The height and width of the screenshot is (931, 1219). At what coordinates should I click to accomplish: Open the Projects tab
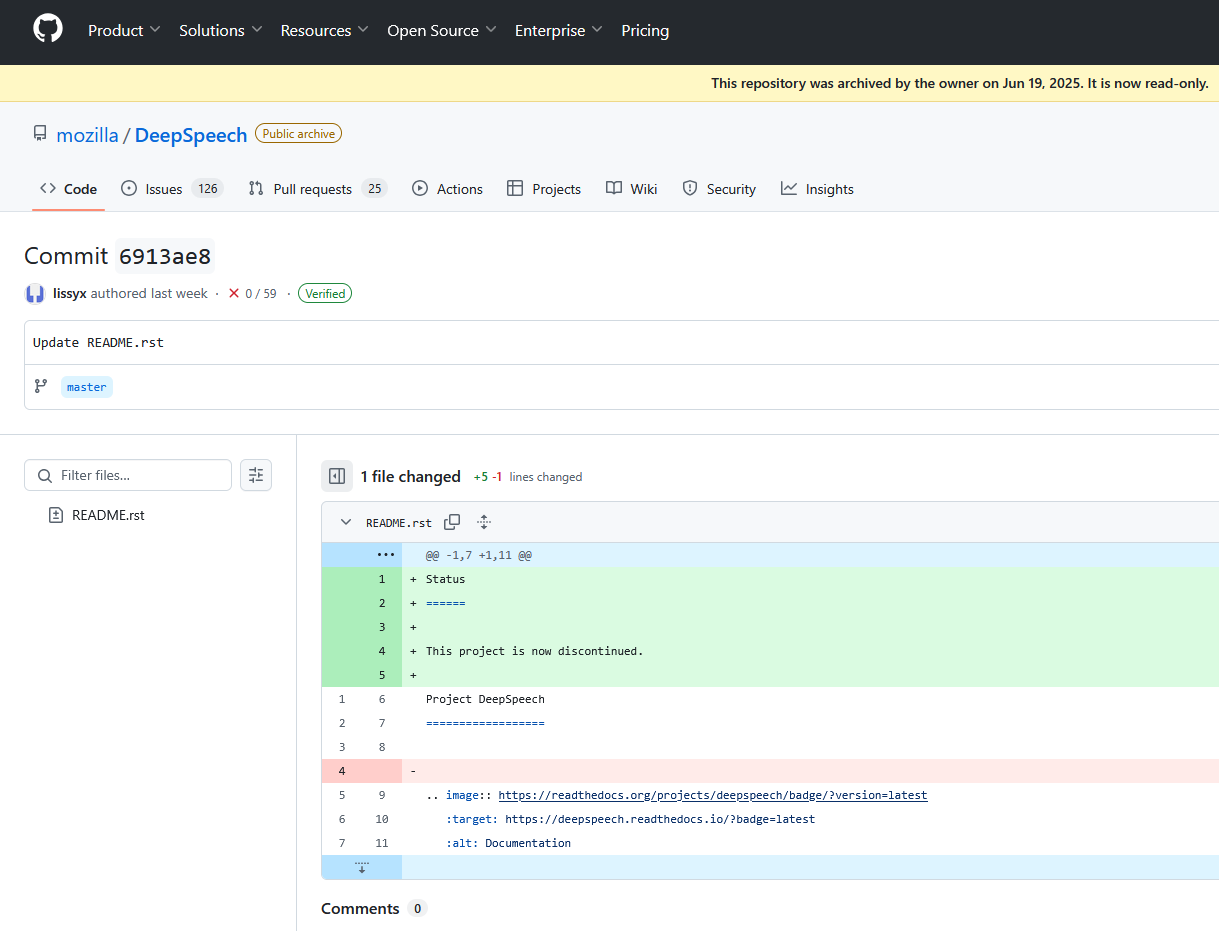click(x=543, y=189)
